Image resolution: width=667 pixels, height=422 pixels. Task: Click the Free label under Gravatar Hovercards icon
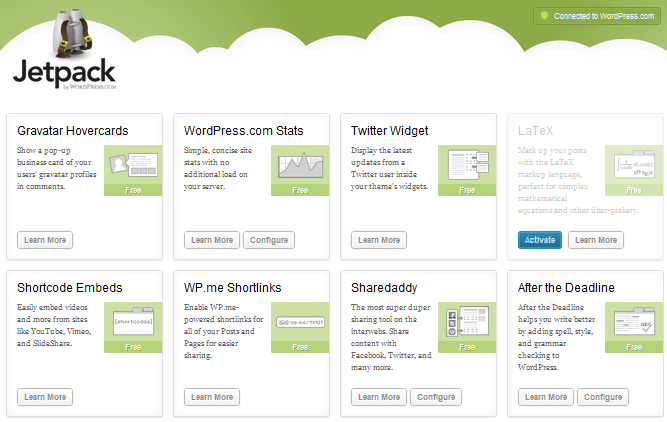(x=133, y=190)
